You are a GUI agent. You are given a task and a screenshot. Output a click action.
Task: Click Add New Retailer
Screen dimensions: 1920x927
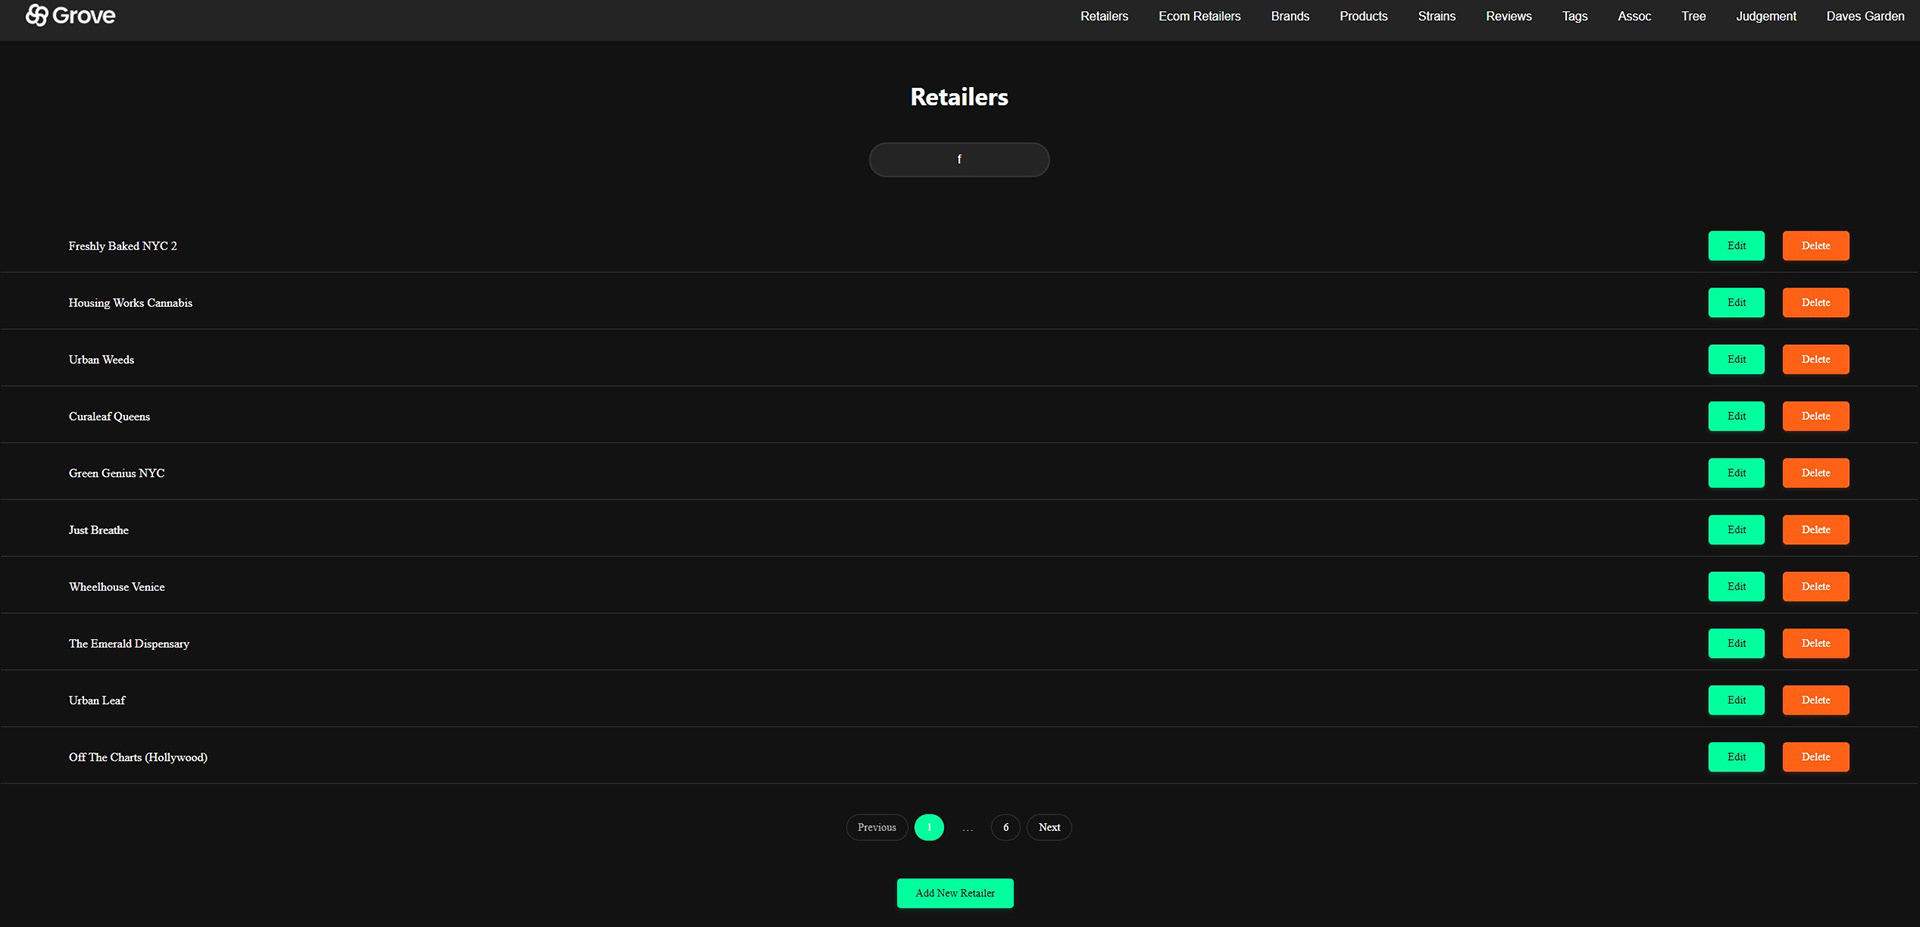pos(955,894)
